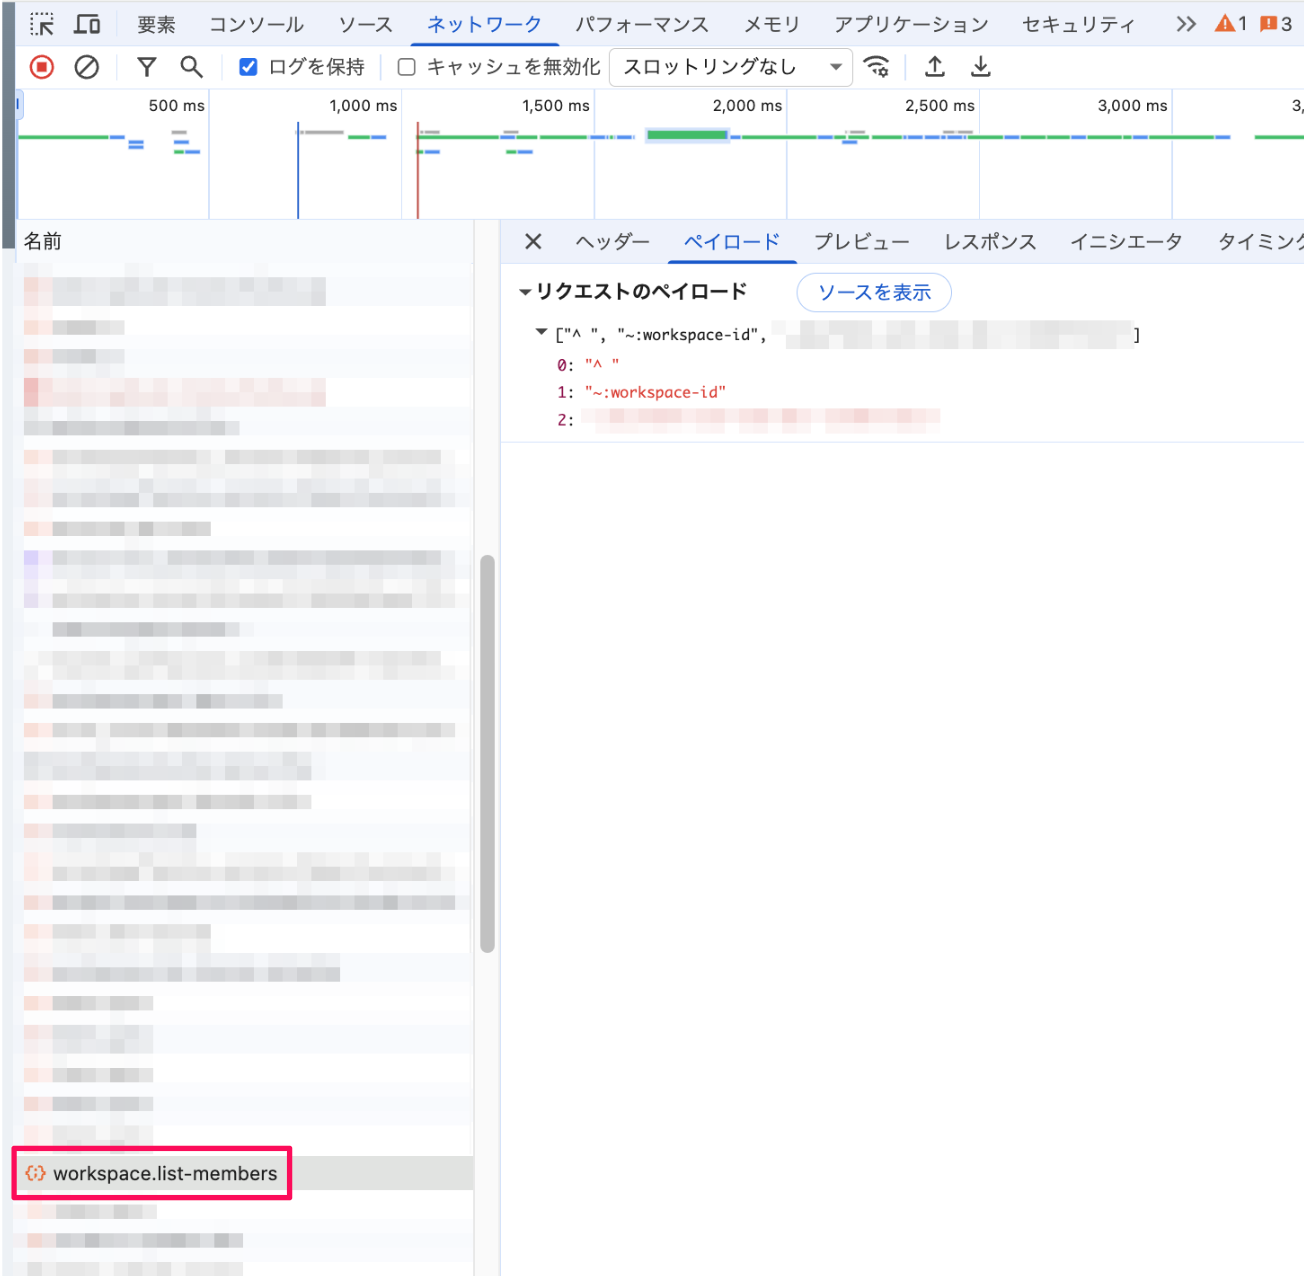
Task: Open the Sources (ソース) tab
Action: 365,24
